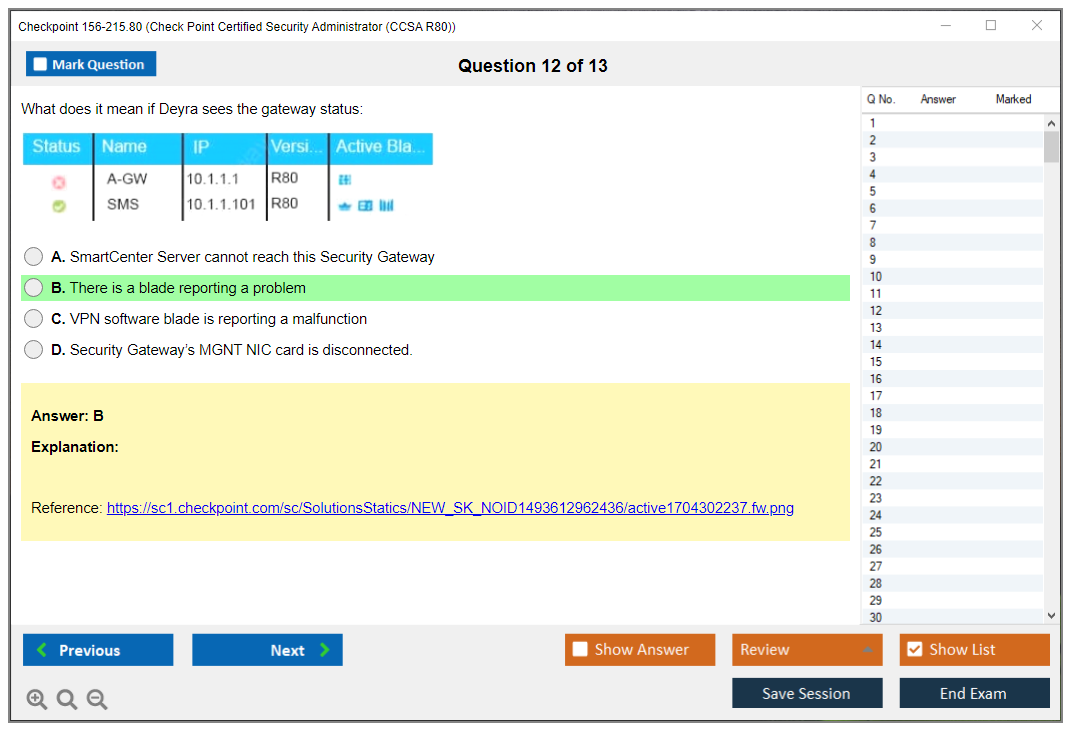Viewport: 1075px width, 735px height.
Task: Click the A-GW firewall blade icon
Action: click(x=345, y=180)
